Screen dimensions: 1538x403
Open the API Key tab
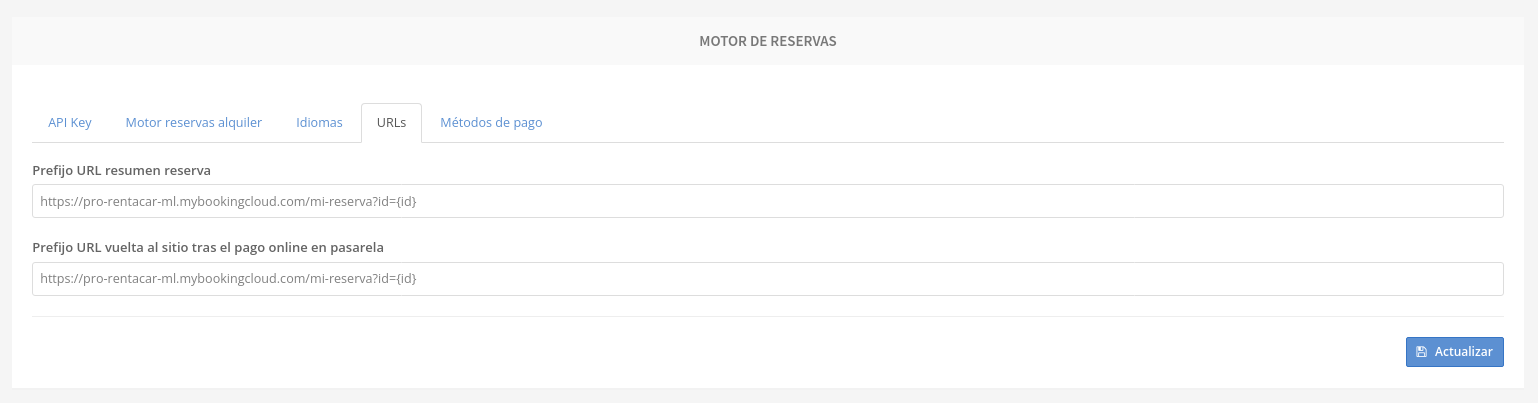tap(70, 123)
